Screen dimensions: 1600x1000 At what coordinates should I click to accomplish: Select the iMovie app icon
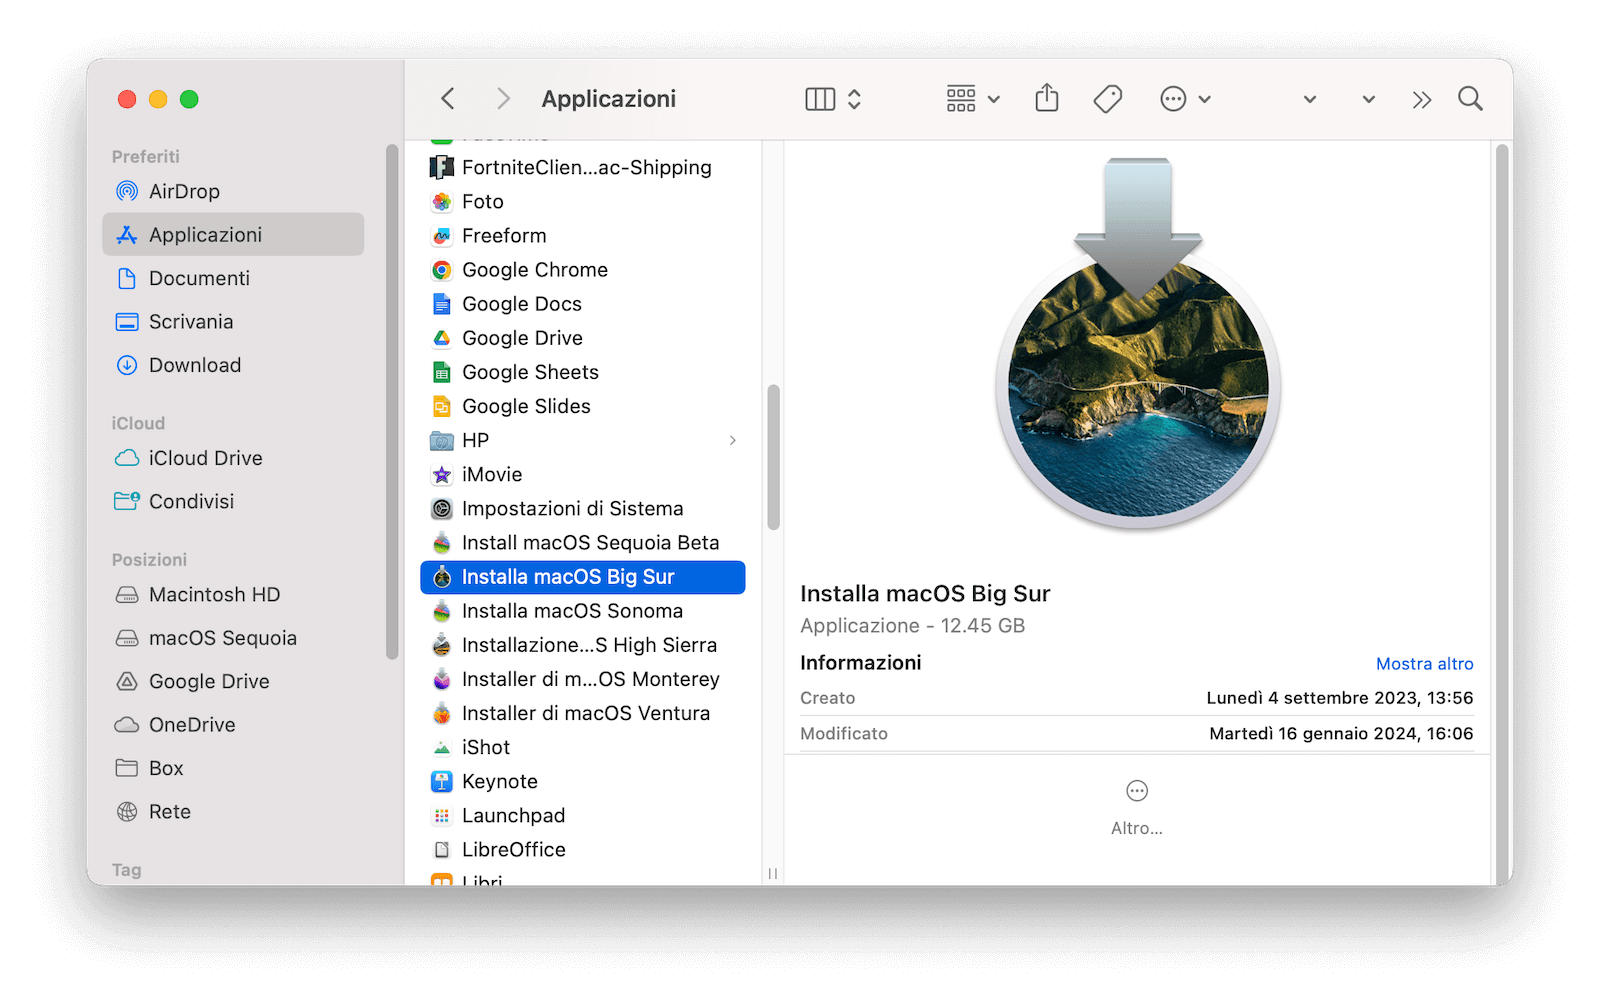(x=442, y=474)
